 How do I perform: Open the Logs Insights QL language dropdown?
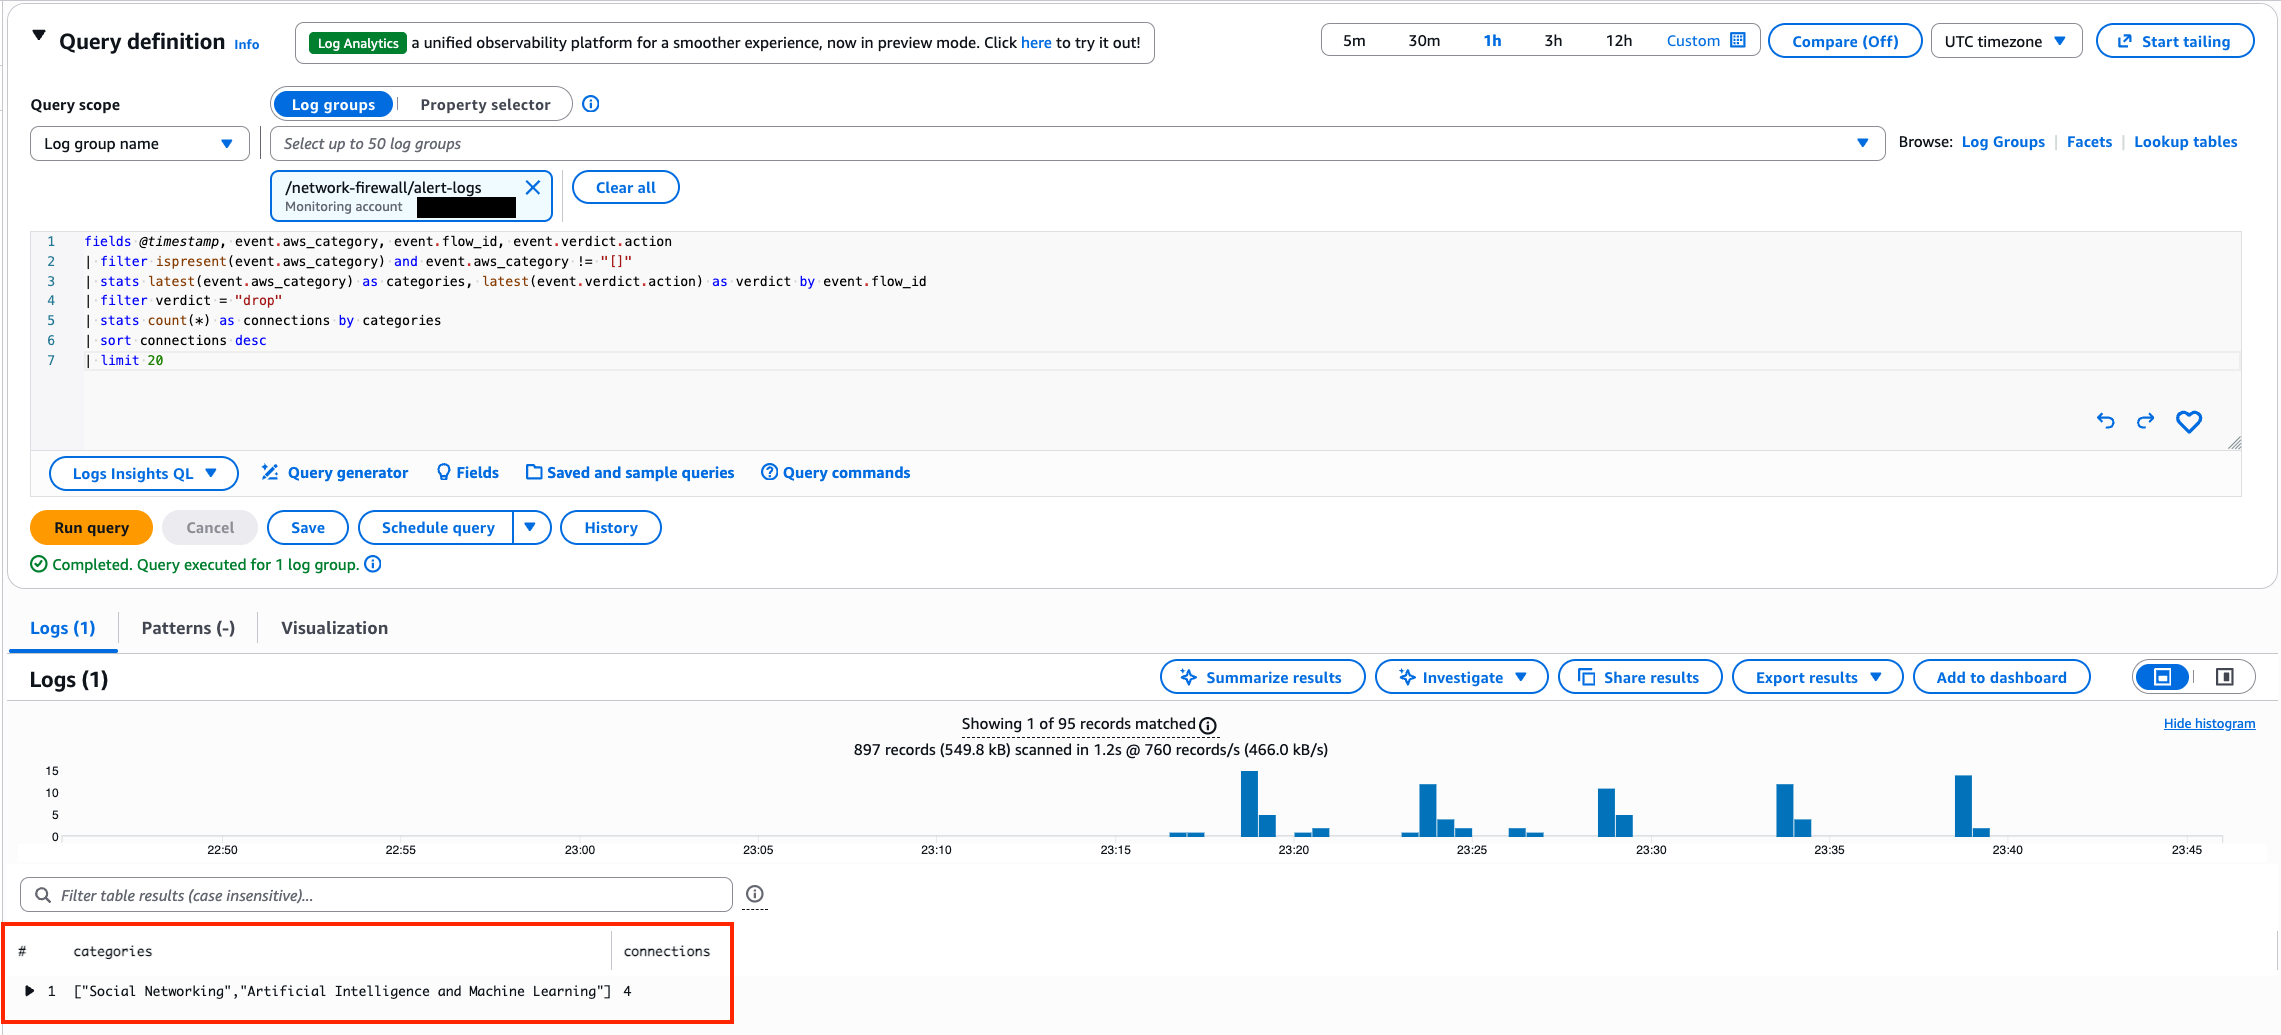point(144,473)
